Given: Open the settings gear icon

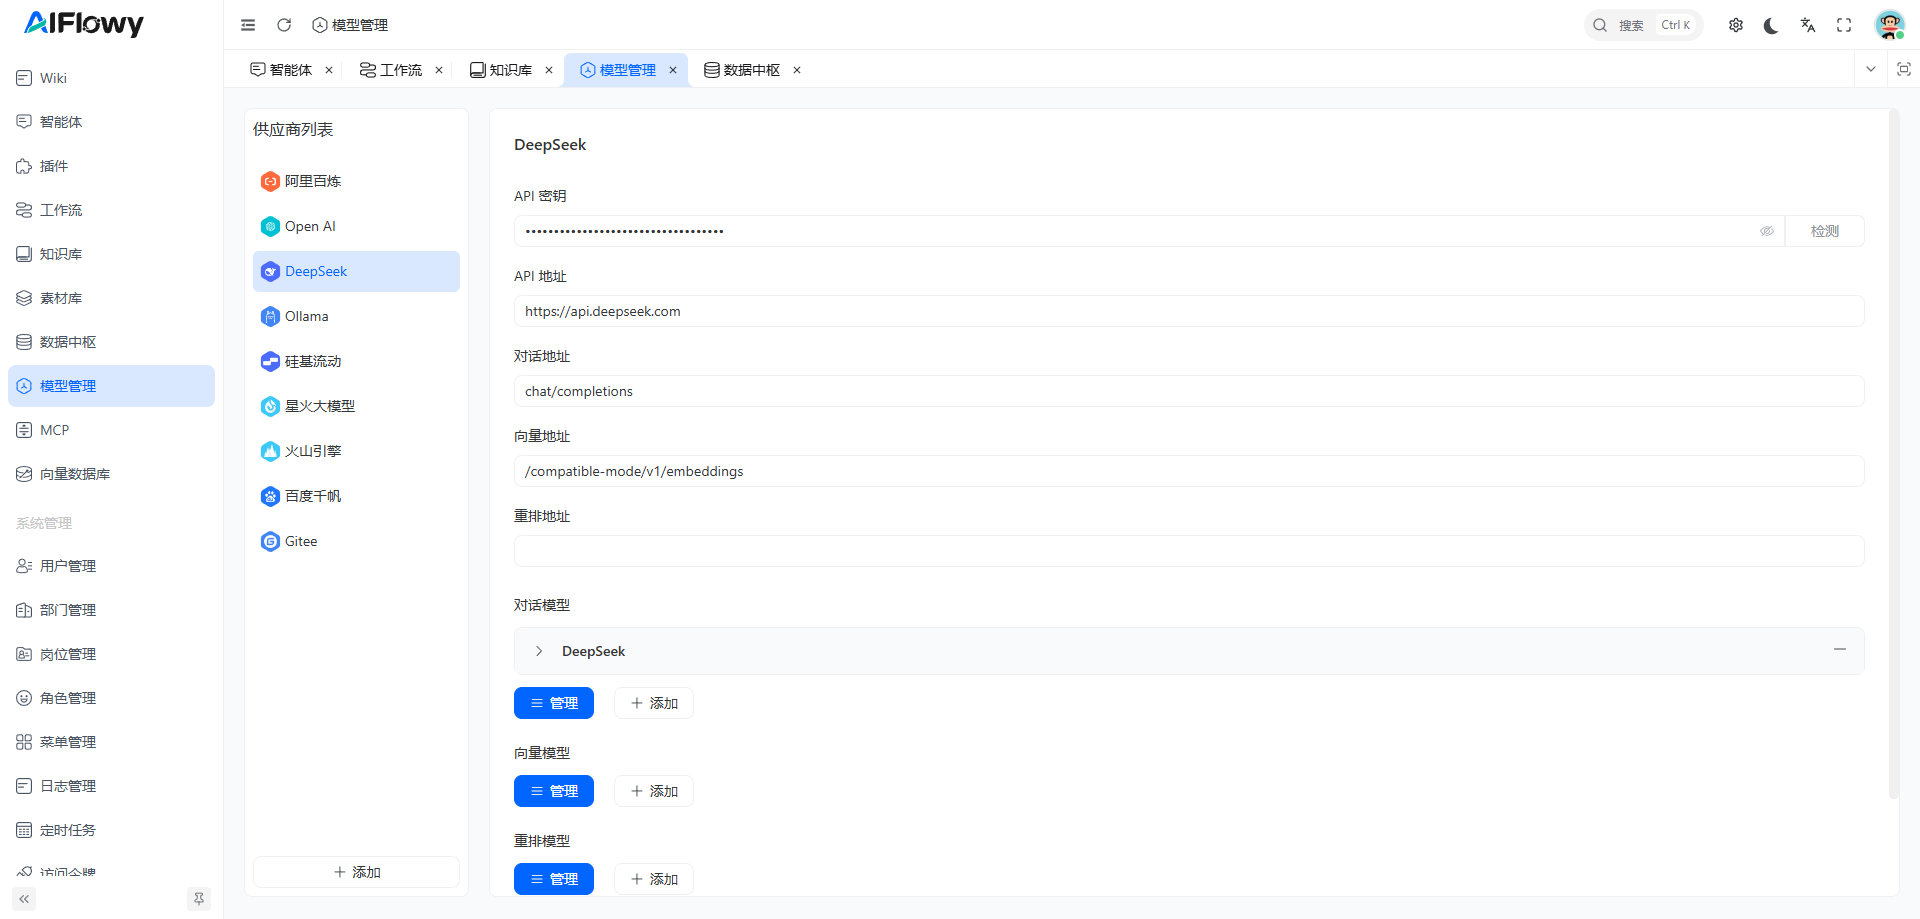Looking at the screenshot, I should (1736, 25).
